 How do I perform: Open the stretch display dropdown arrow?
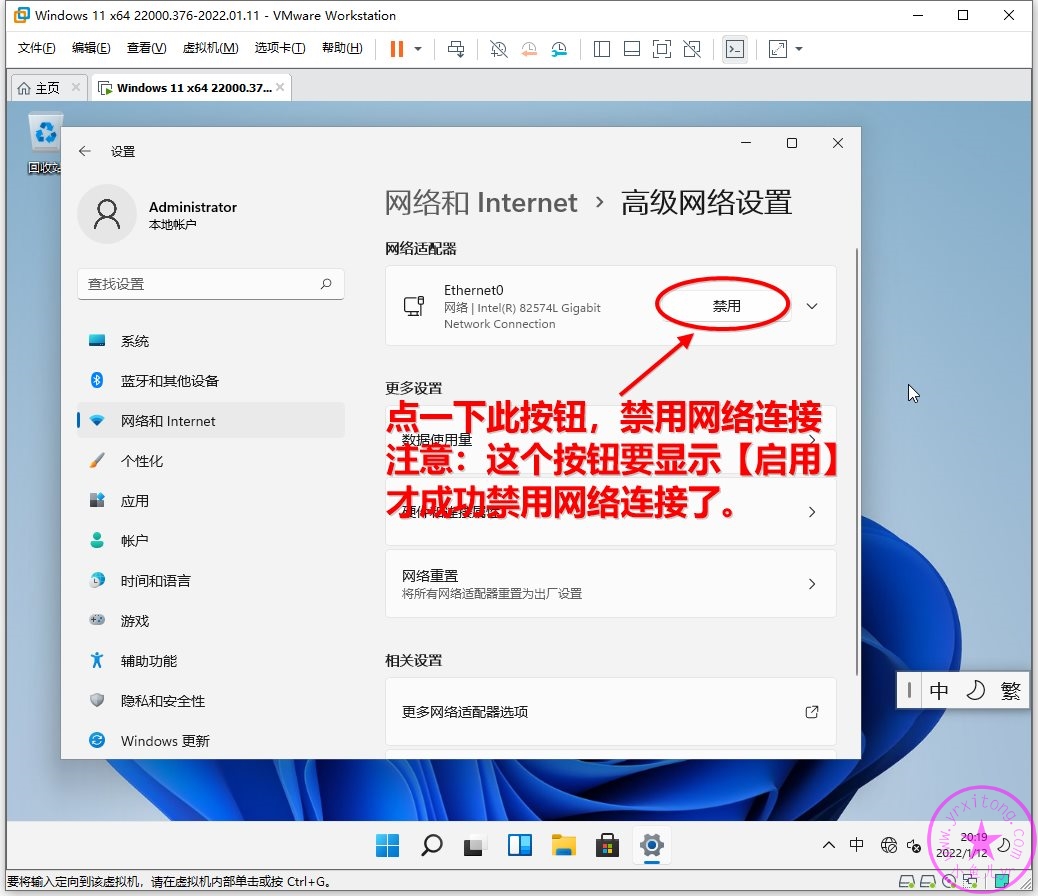coord(799,48)
